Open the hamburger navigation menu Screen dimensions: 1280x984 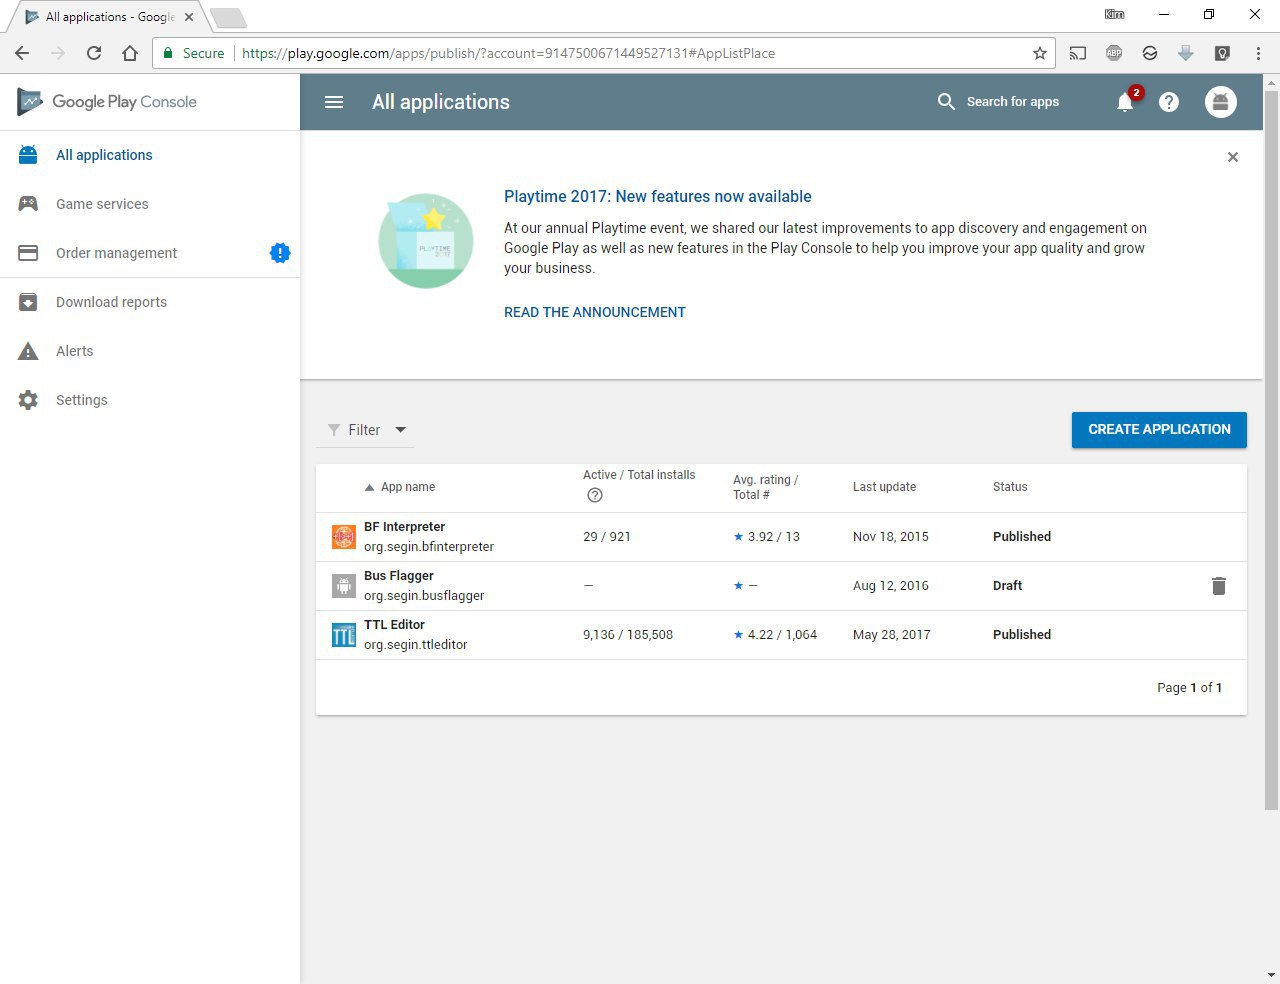point(334,102)
